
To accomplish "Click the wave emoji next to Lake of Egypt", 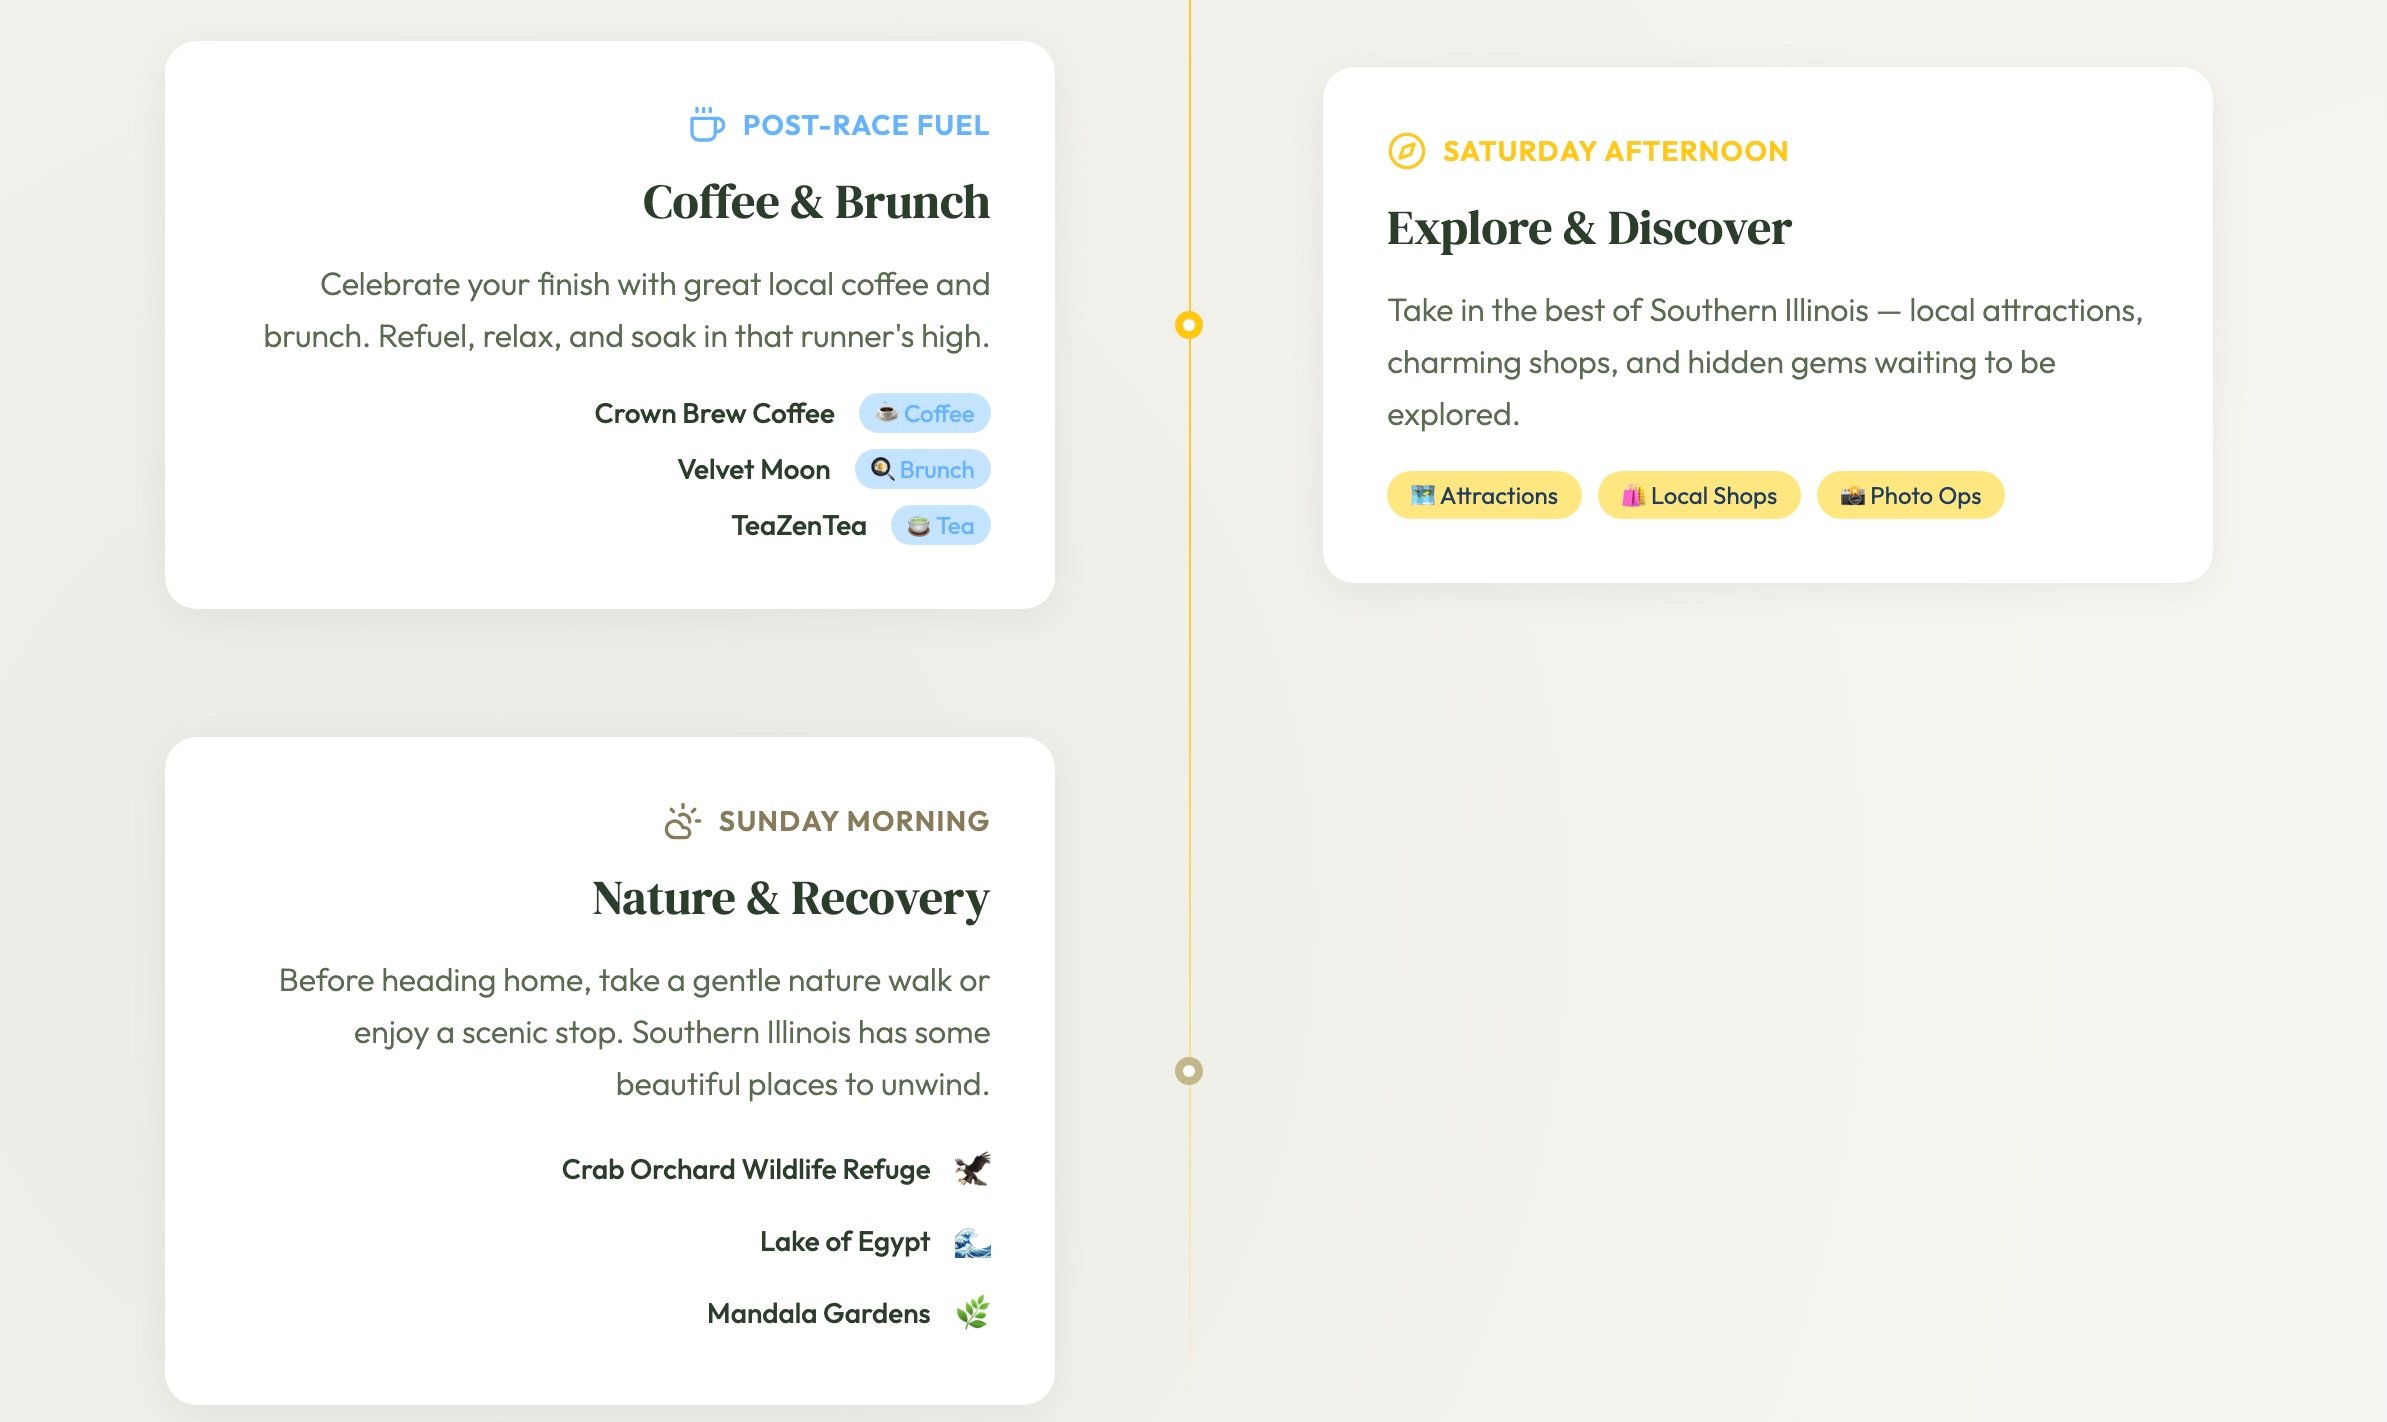I will pos(972,1242).
